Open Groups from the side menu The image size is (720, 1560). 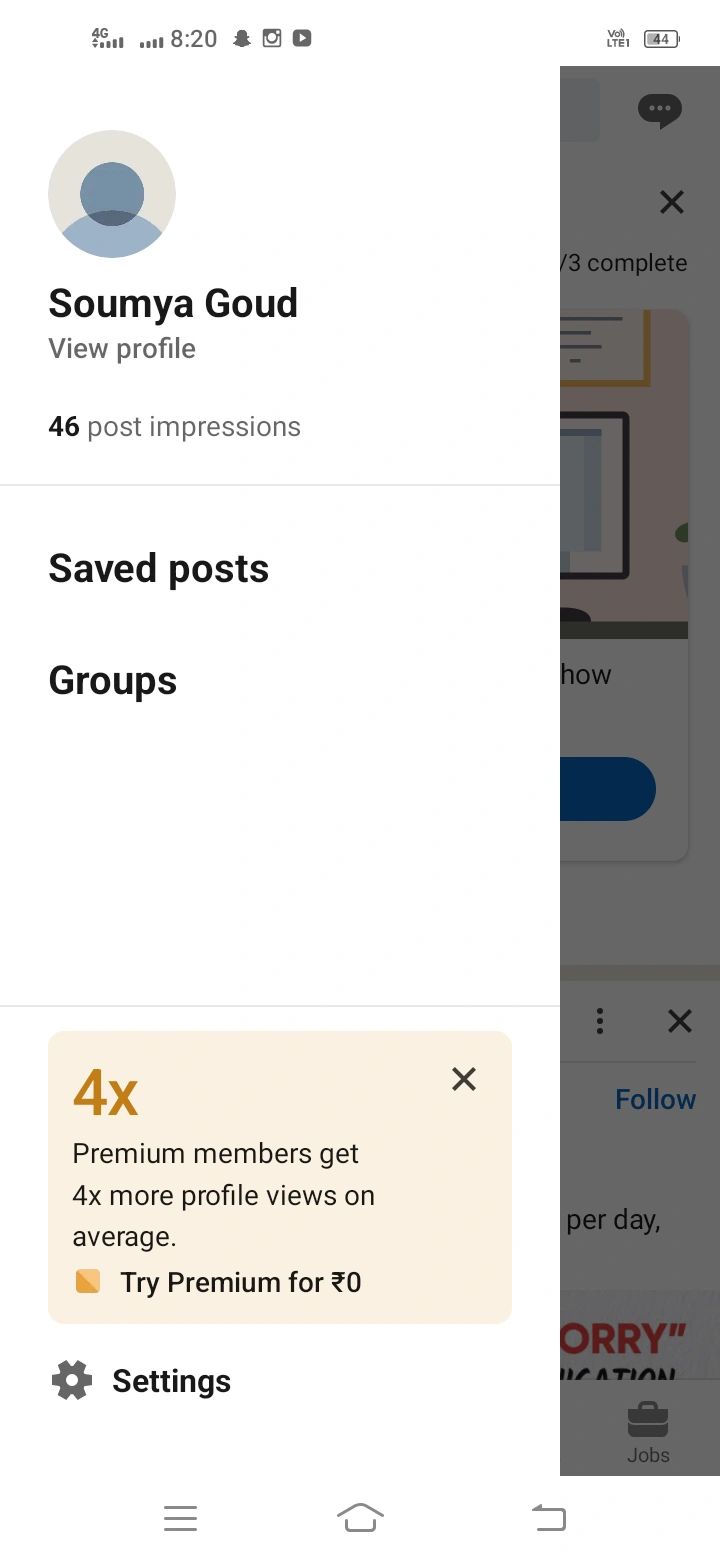(x=113, y=681)
